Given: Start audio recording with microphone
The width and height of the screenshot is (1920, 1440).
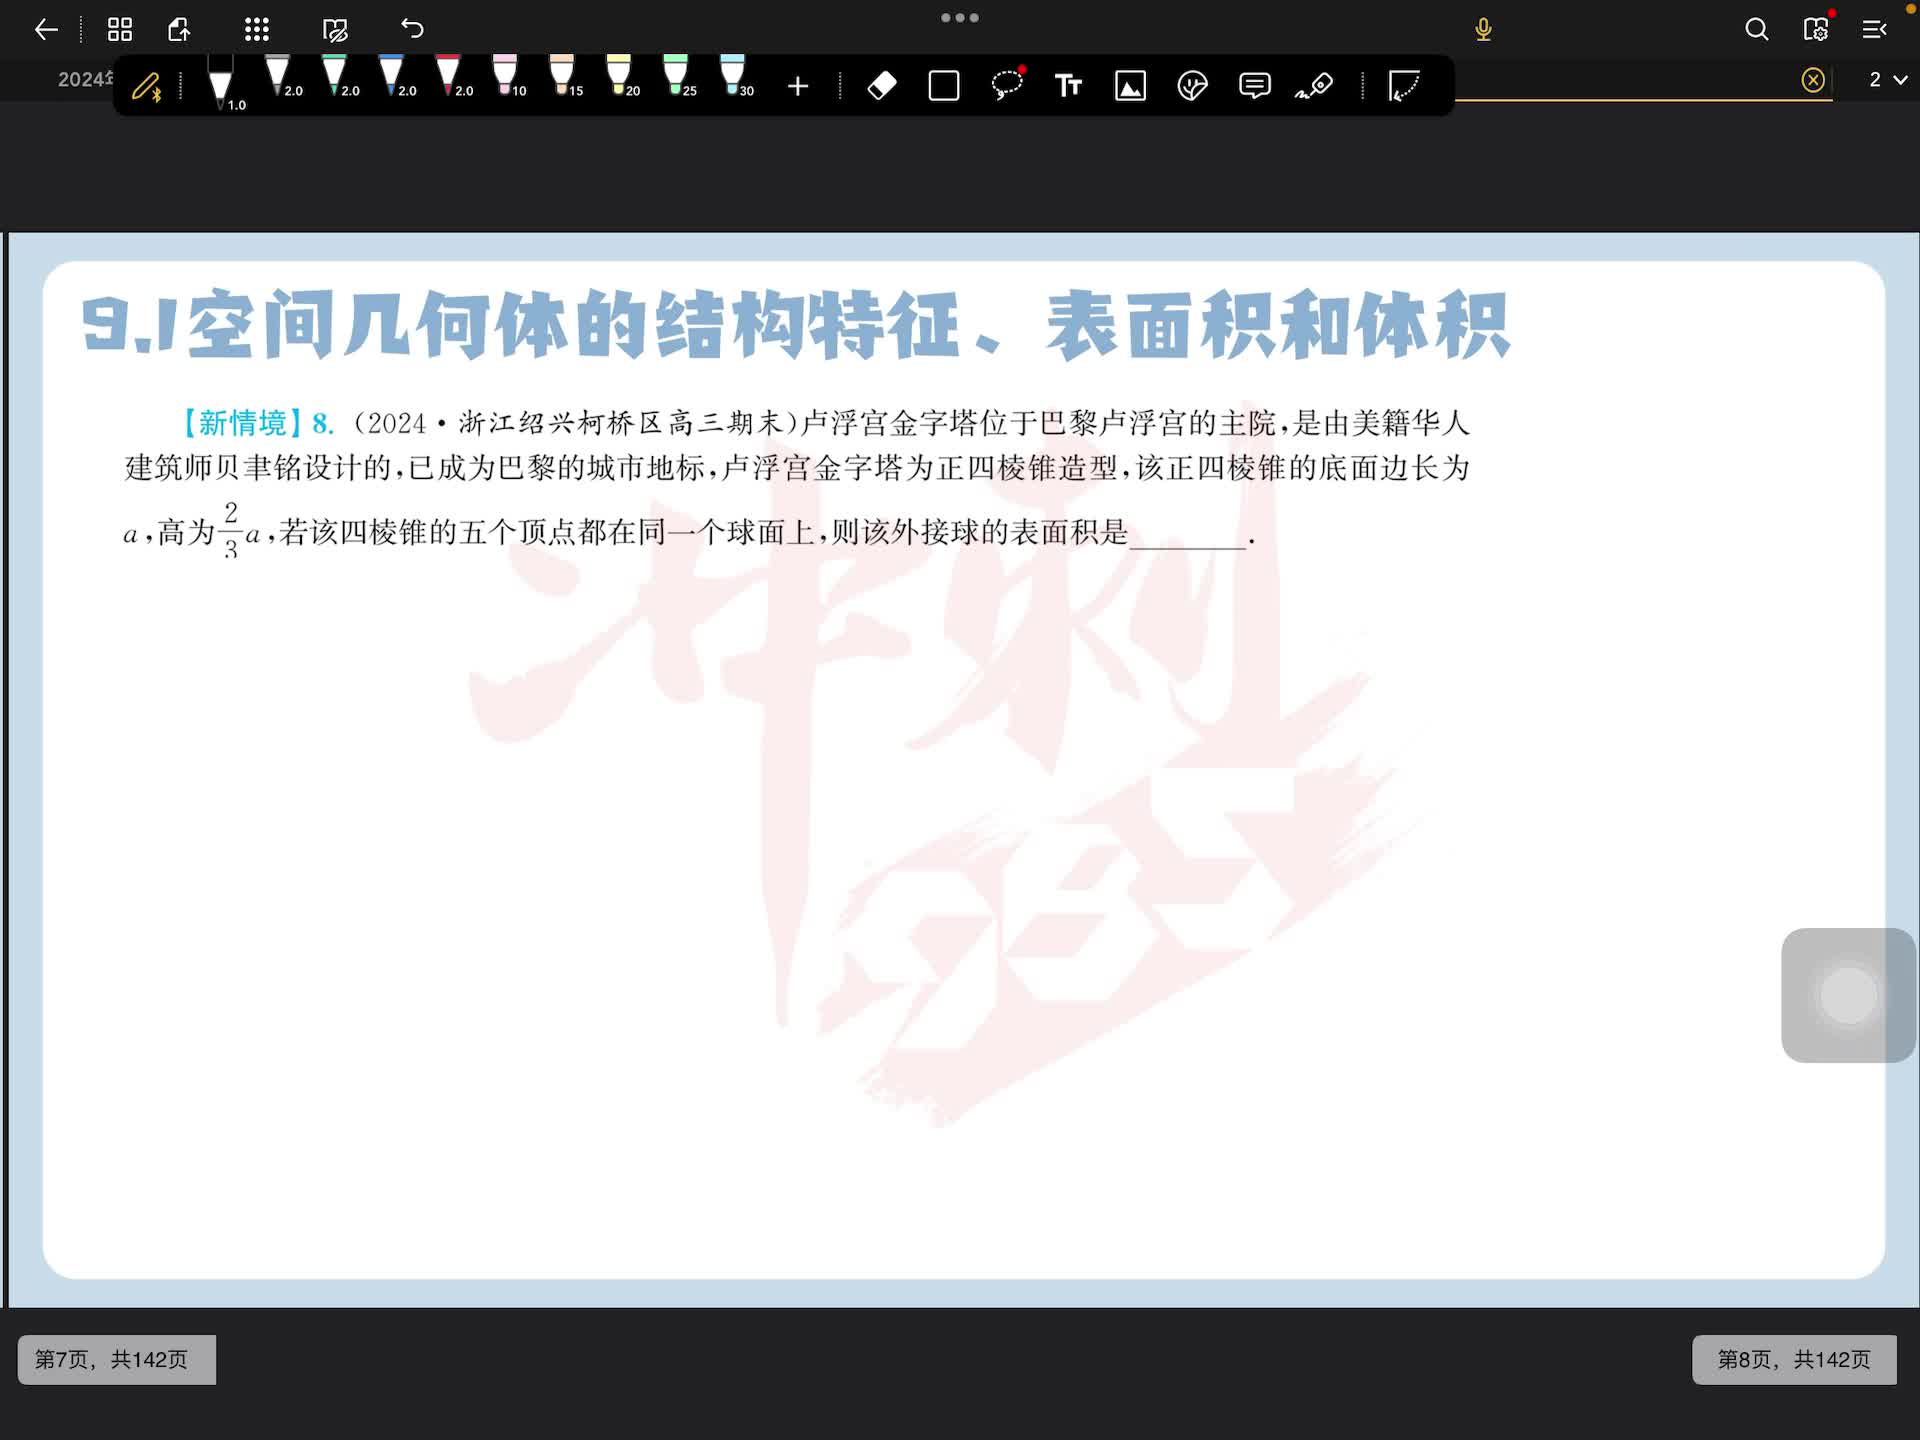Looking at the screenshot, I should (x=1483, y=29).
